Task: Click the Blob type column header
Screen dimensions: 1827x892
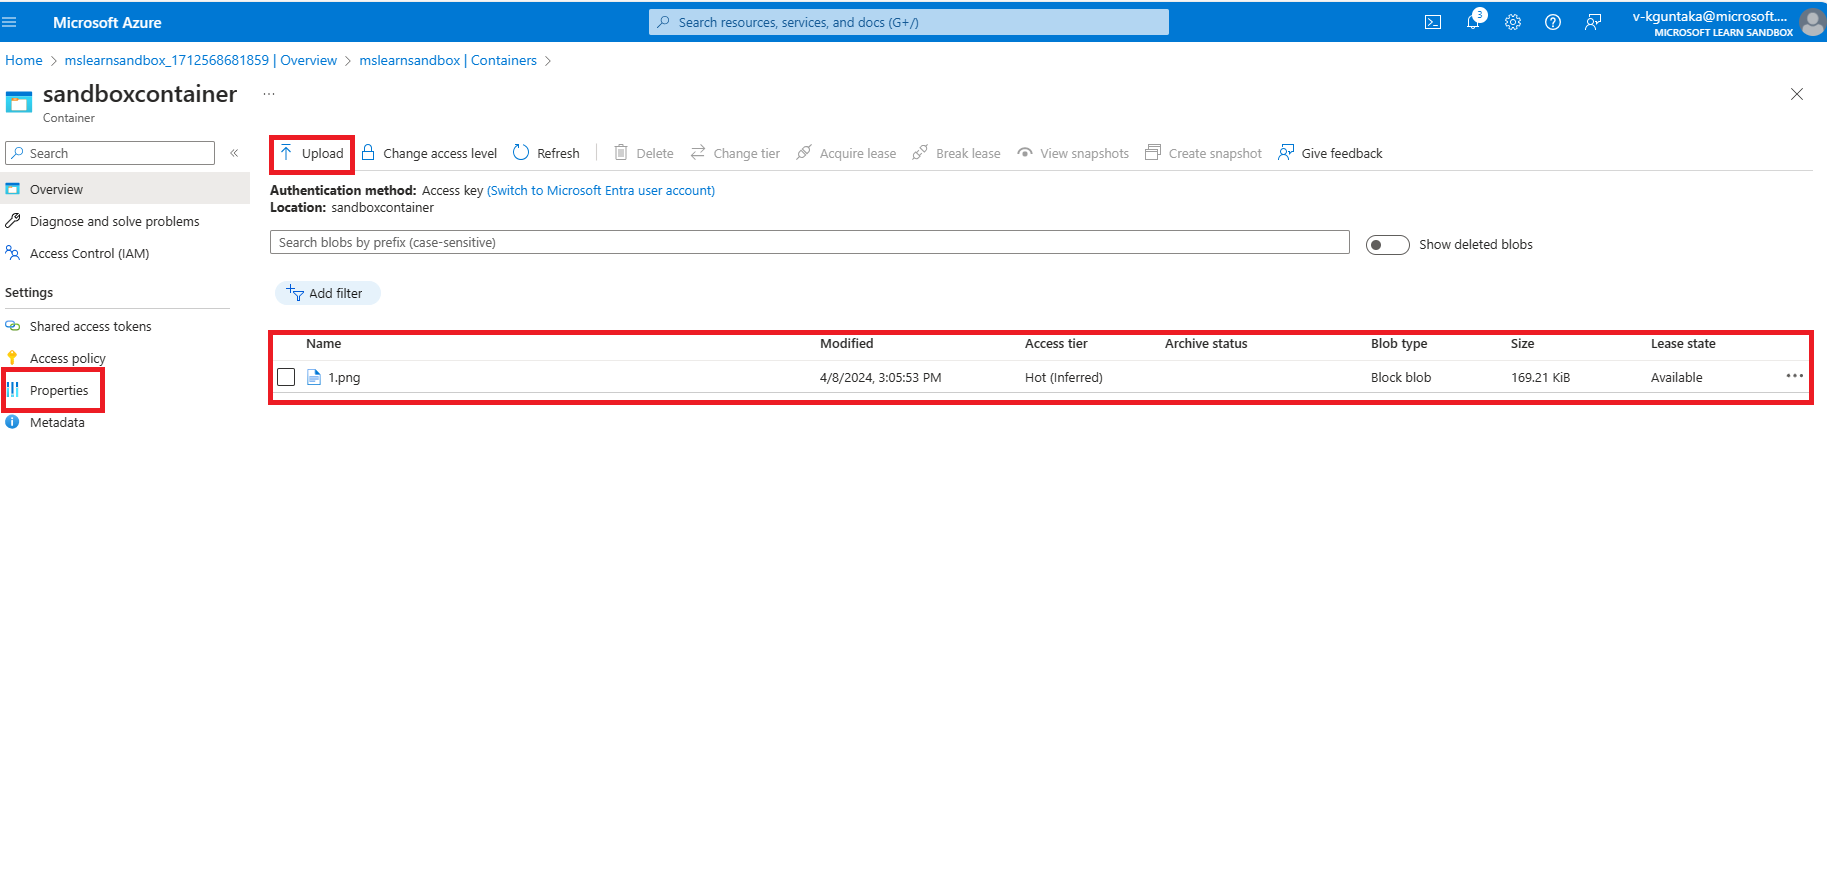Action: 1399,343
